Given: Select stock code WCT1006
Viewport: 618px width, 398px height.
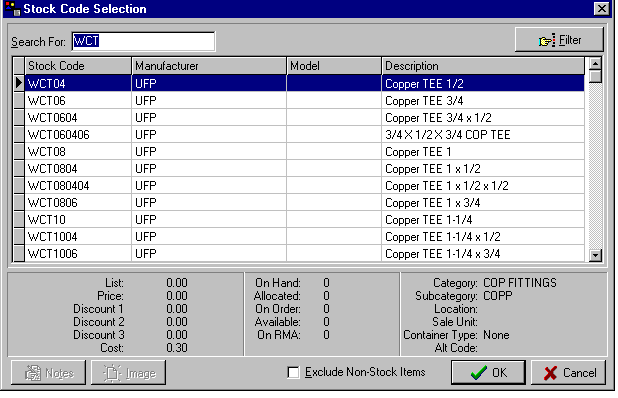Looking at the screenshot, I should coord(52,253).
